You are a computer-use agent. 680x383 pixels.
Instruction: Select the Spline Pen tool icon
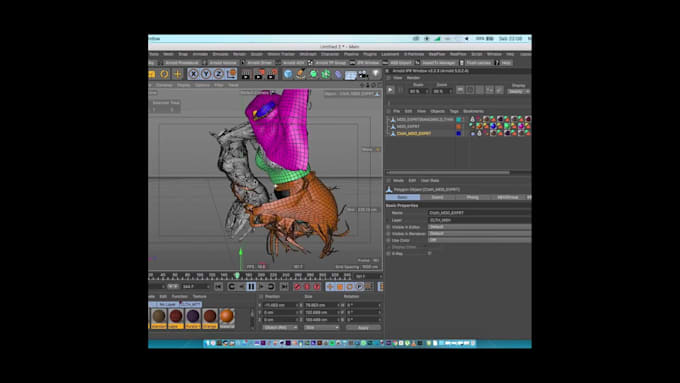[x=301, y=75]
